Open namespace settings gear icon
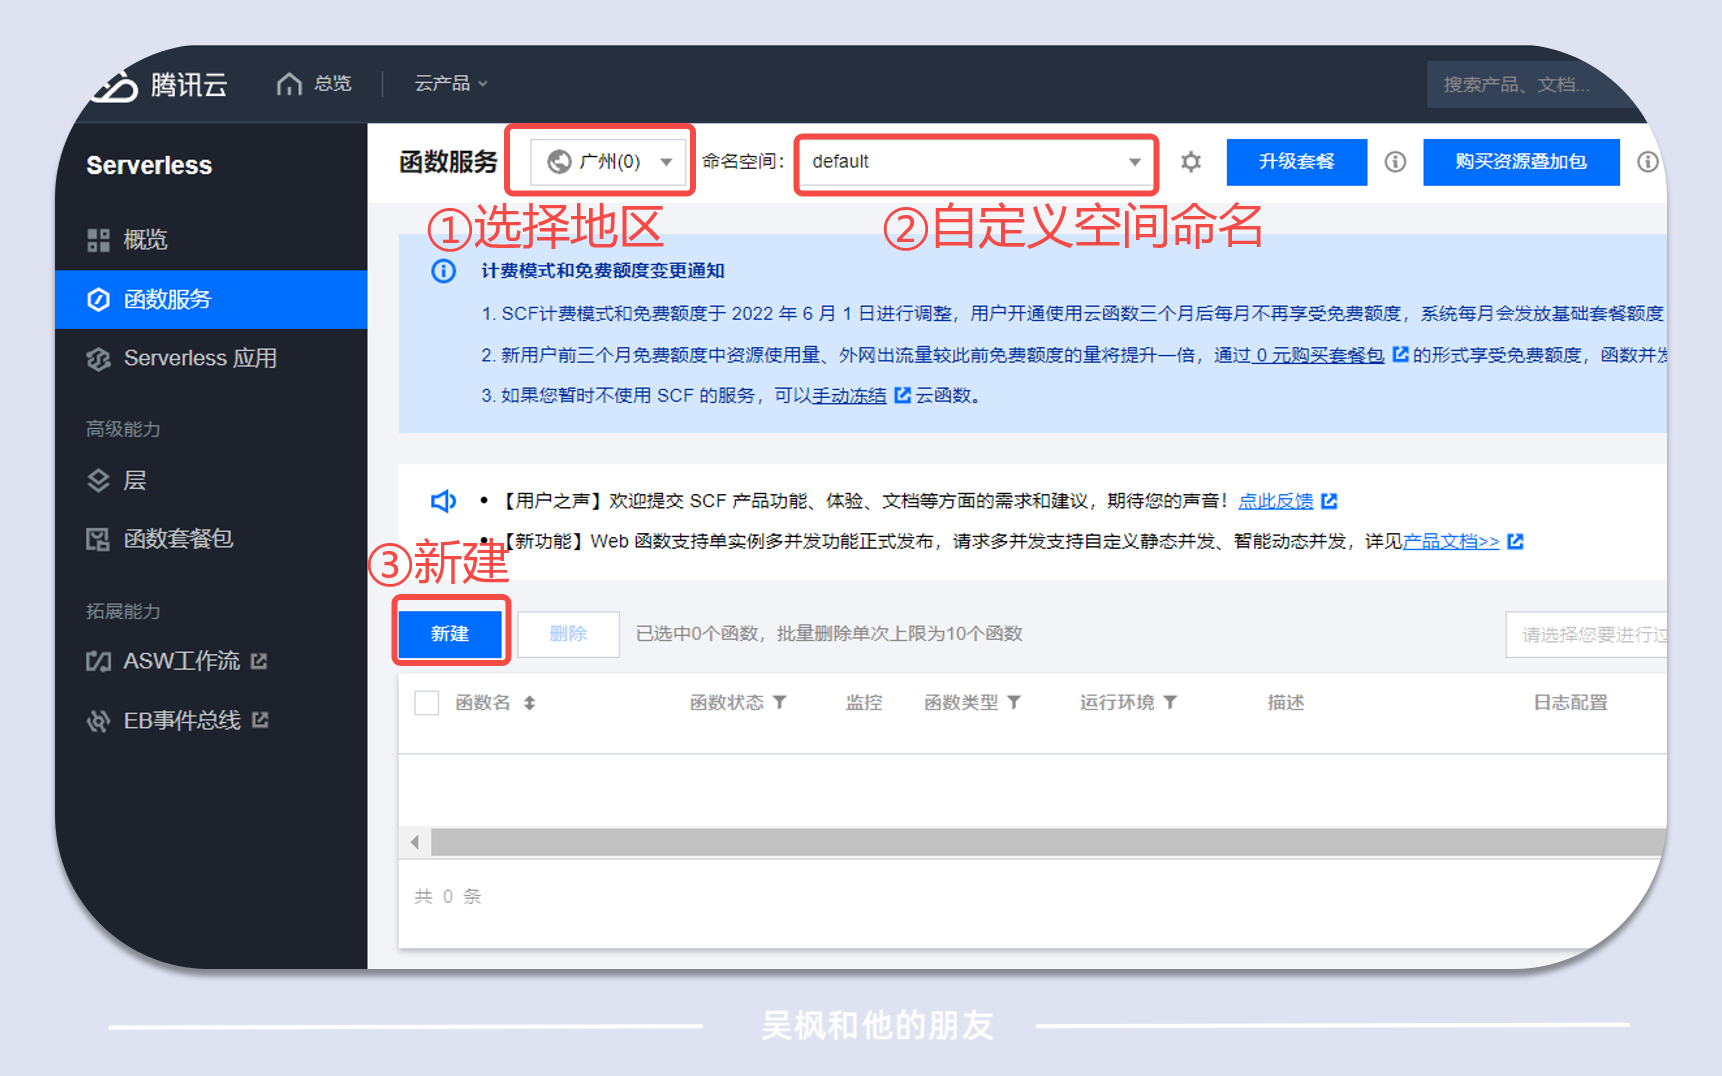This screenshot has height=1076, width=1722. 1190,161
